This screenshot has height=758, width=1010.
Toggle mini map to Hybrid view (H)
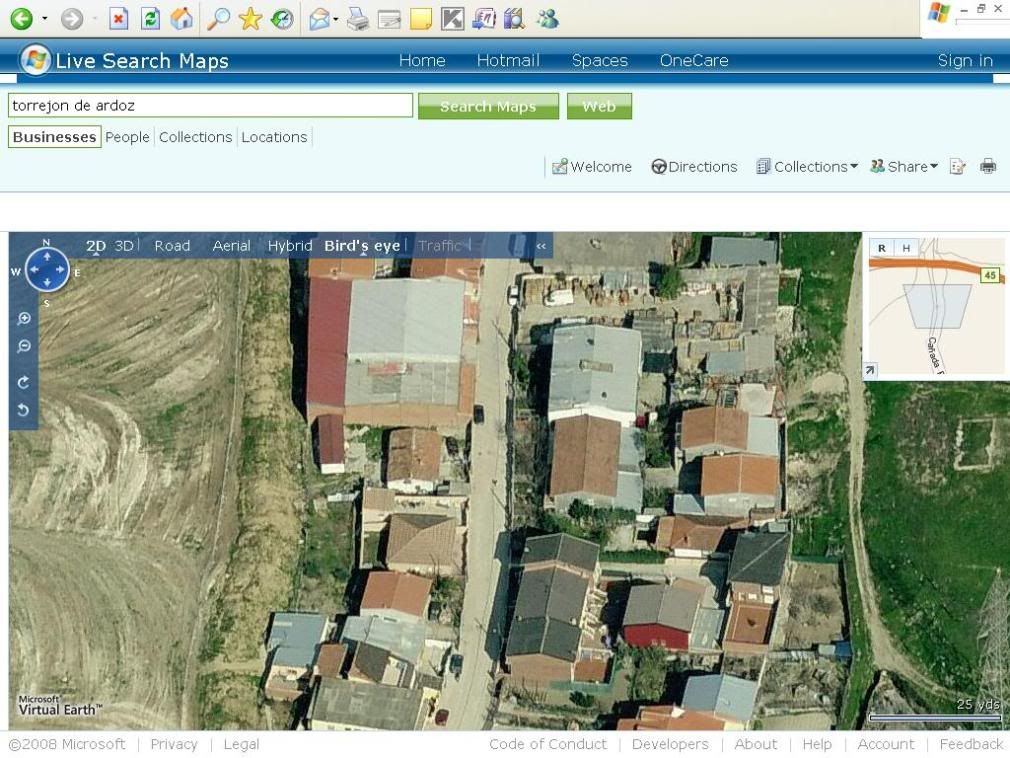click(906, 248)
